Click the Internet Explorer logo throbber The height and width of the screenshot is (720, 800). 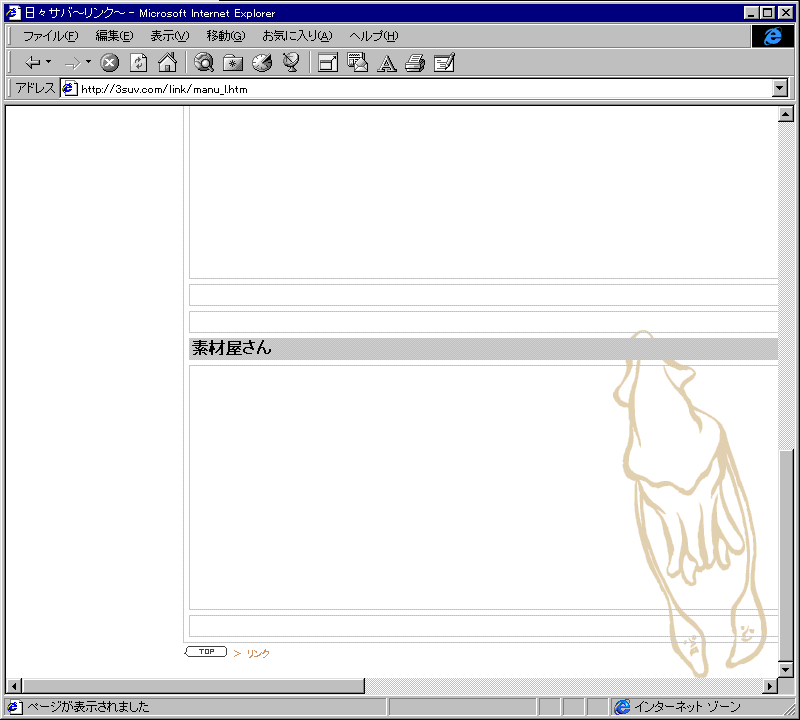[772, 36]
